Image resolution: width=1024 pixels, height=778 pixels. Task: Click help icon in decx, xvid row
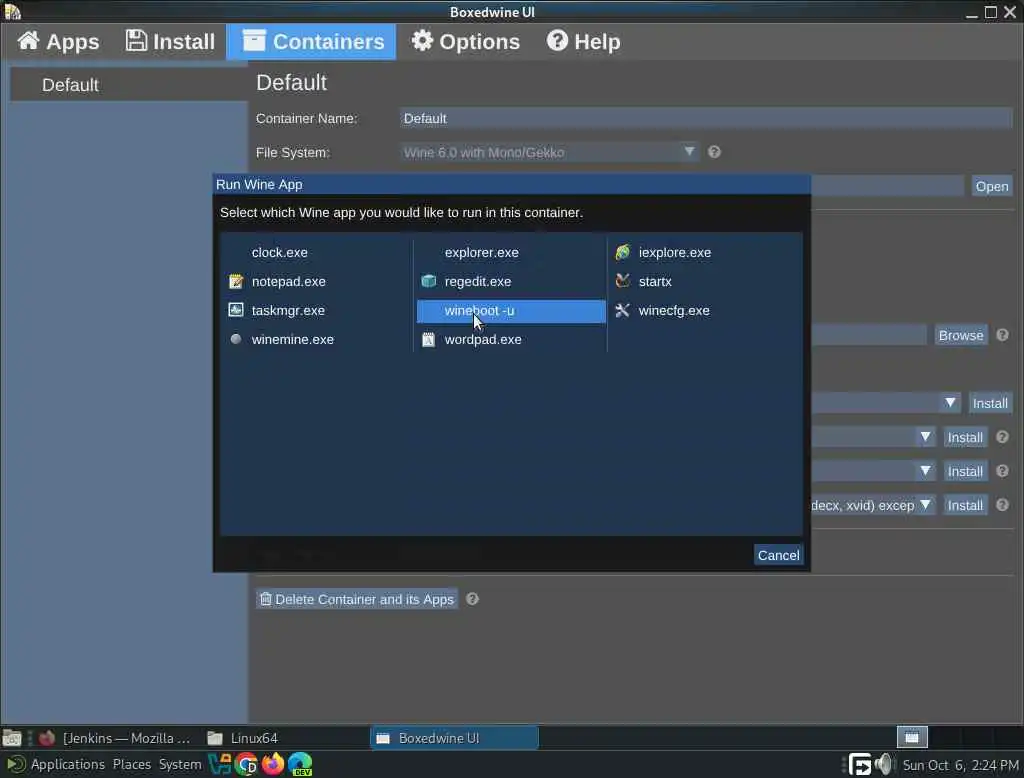click(x=1002, y=505)
